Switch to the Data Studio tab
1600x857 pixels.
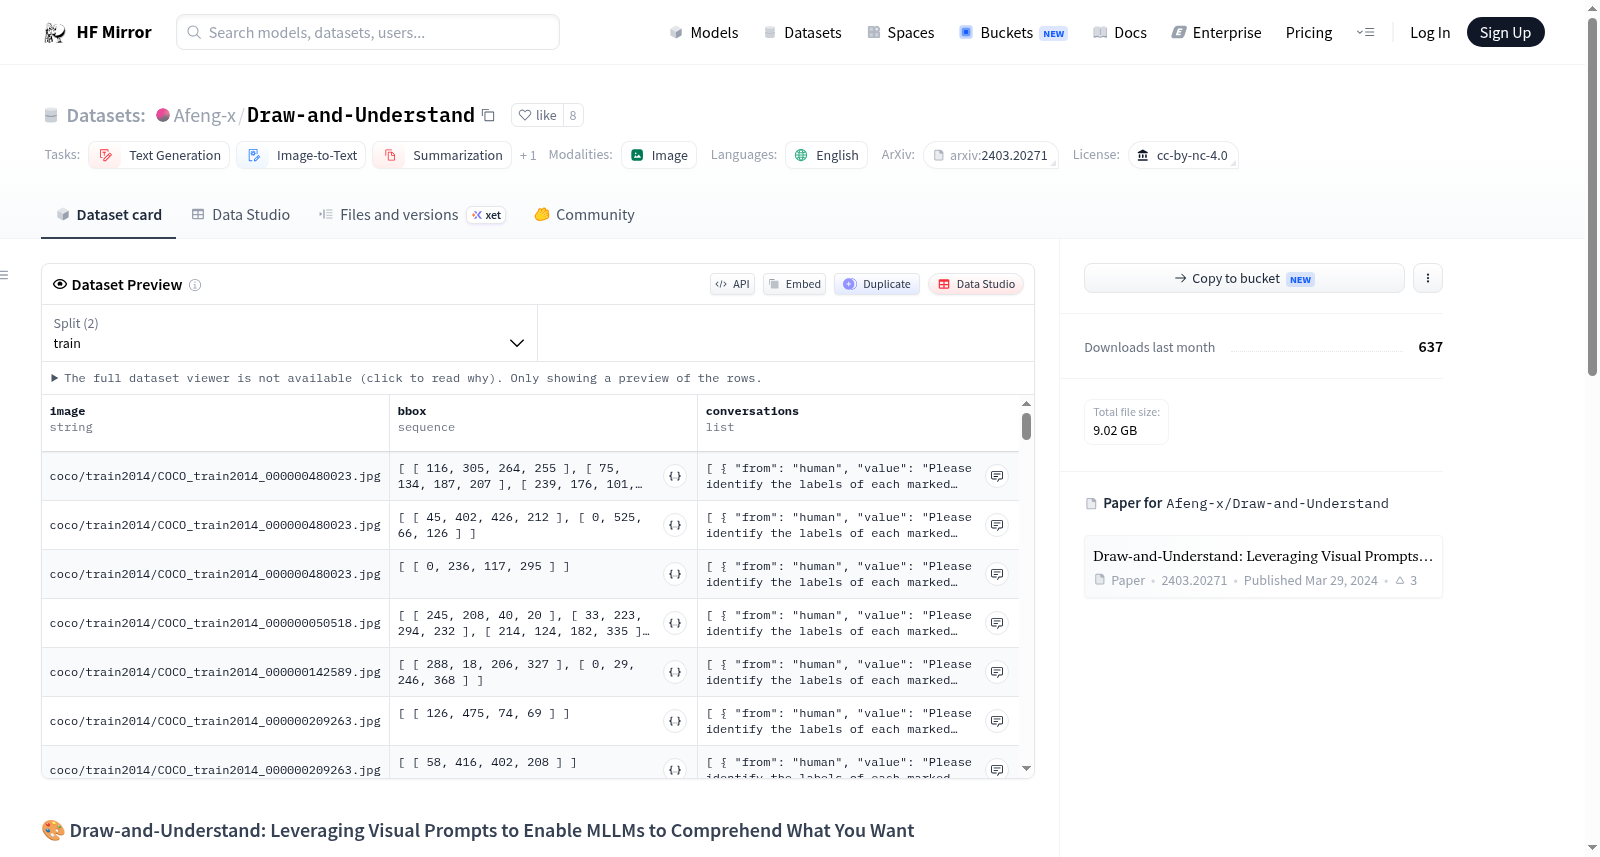pyautogui.click(x=241, y=214)
